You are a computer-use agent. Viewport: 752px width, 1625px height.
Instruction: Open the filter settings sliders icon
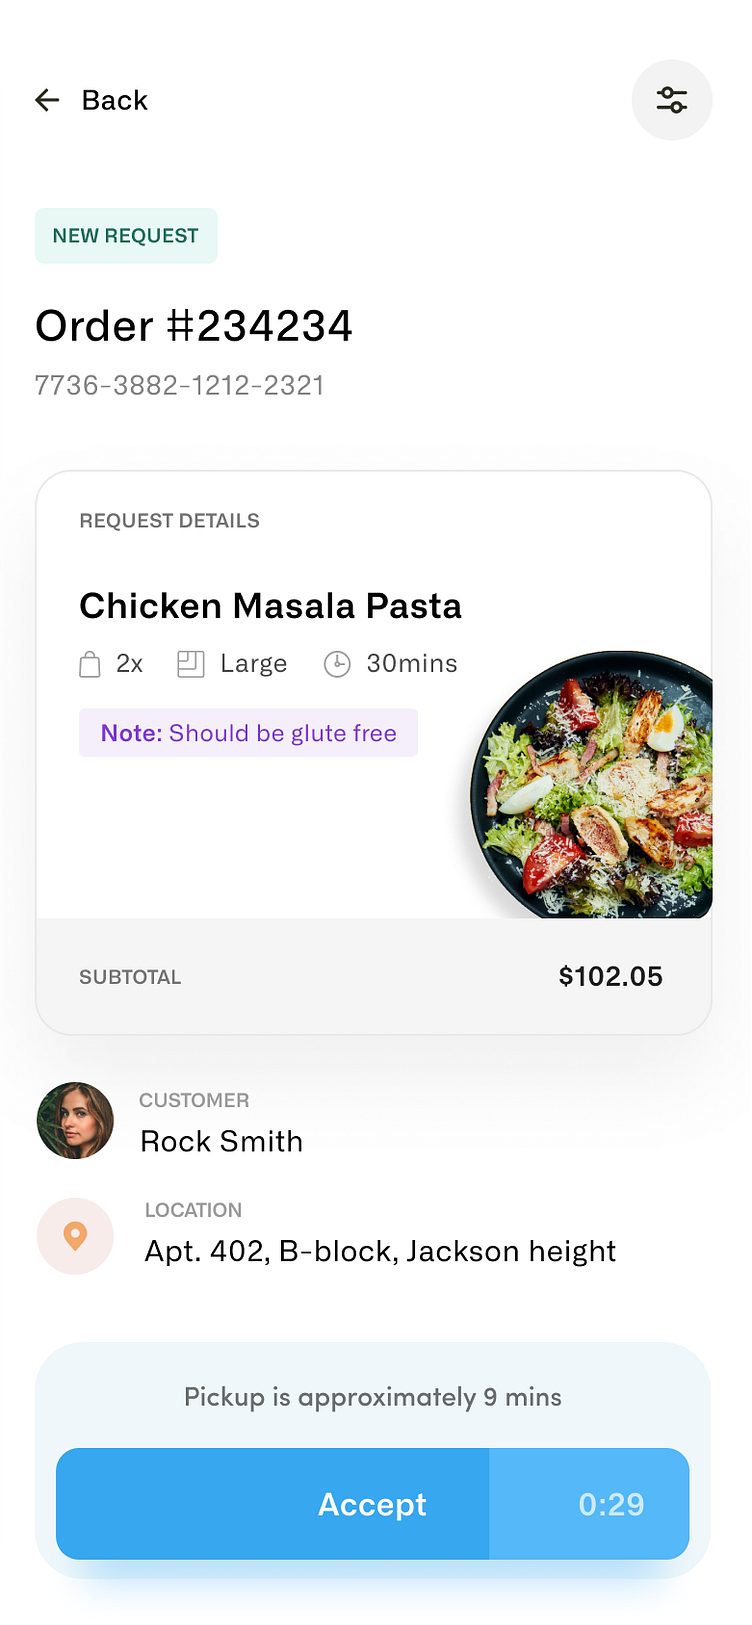[x=672, y=100]
